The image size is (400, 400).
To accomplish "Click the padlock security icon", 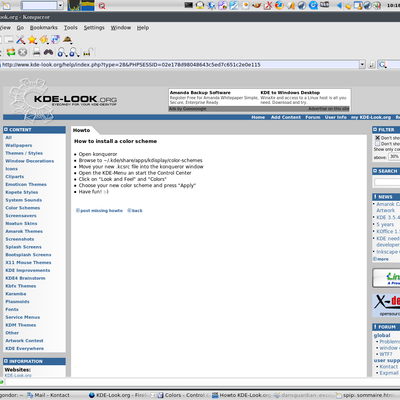I will (x=87, y=52).
